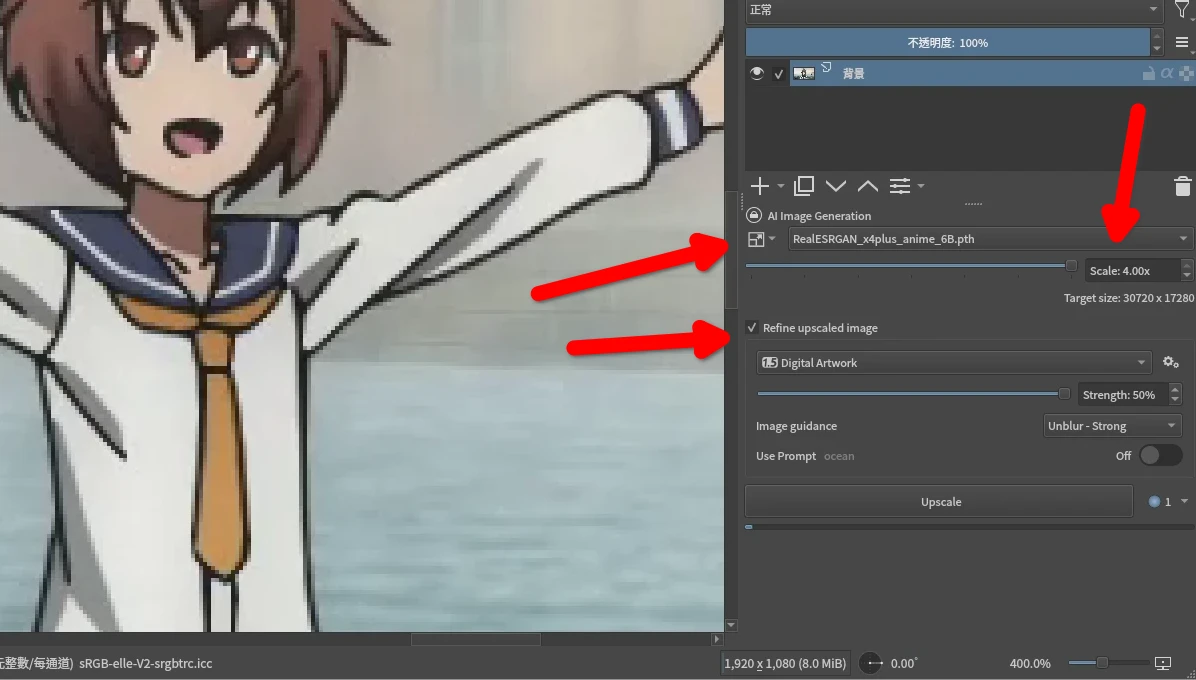Open the workspace mode selector beside model list
Screen dimensions: 1196x680
tap(760, 239)
